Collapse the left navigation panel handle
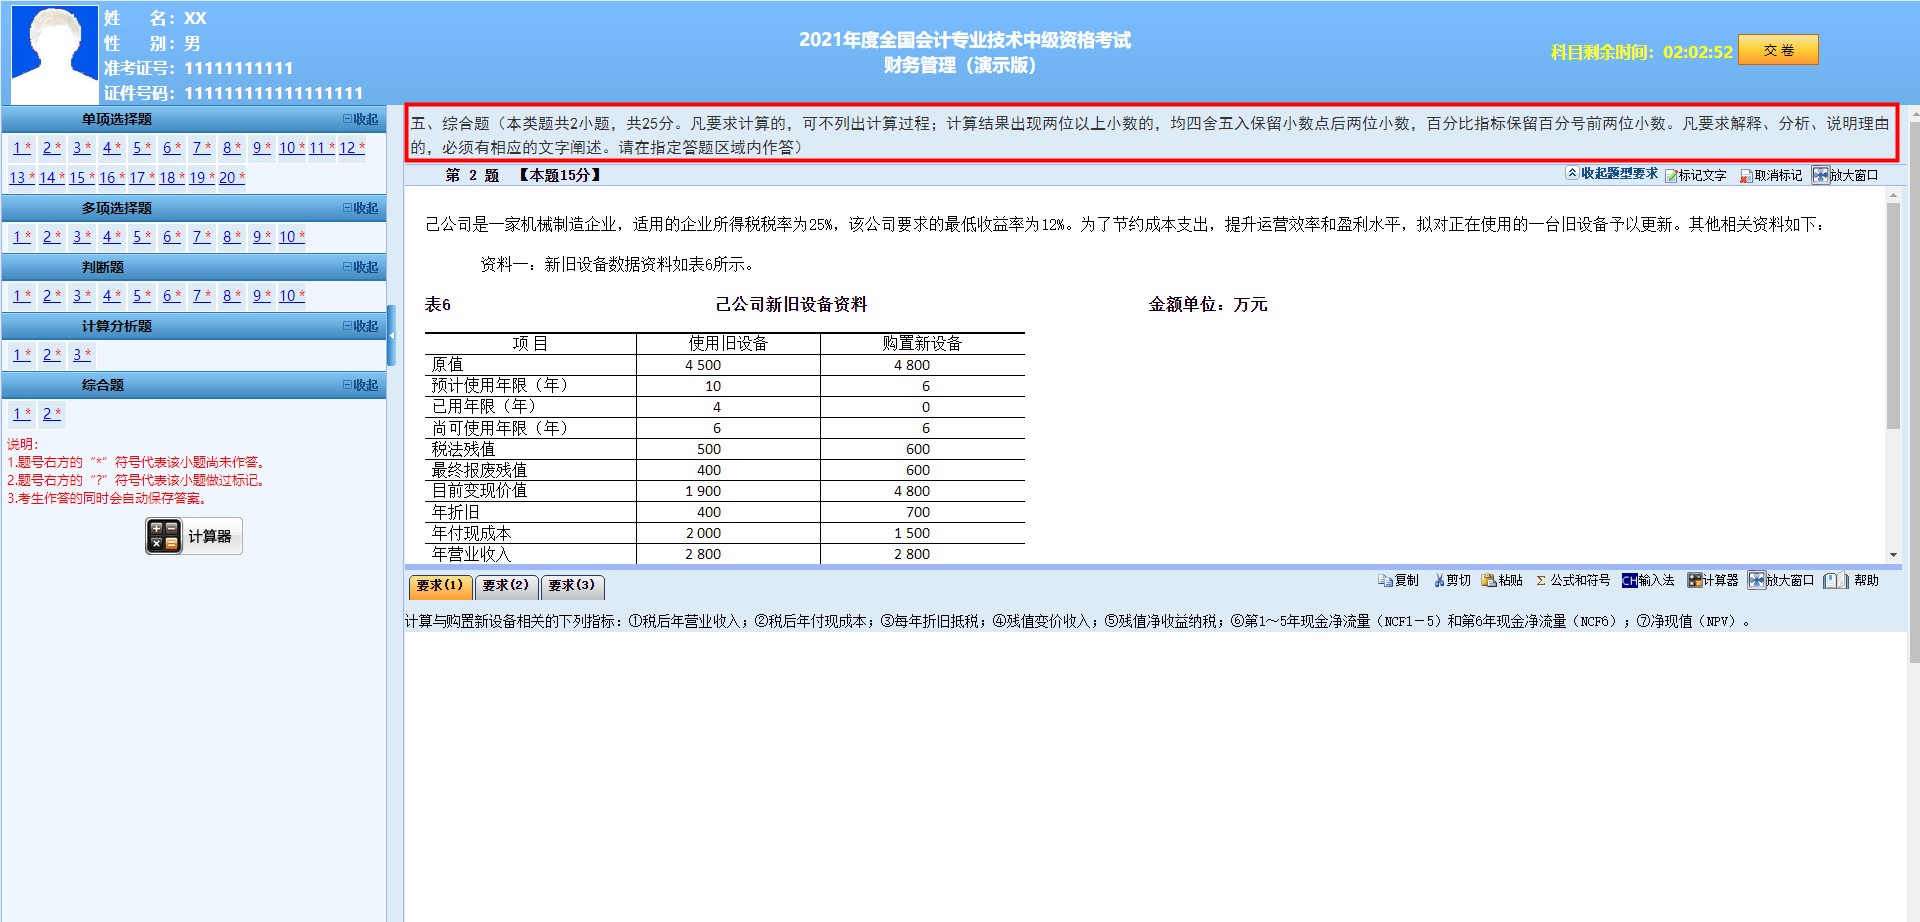Viewport: 1920px width, 922px height. tap(391, 336)
